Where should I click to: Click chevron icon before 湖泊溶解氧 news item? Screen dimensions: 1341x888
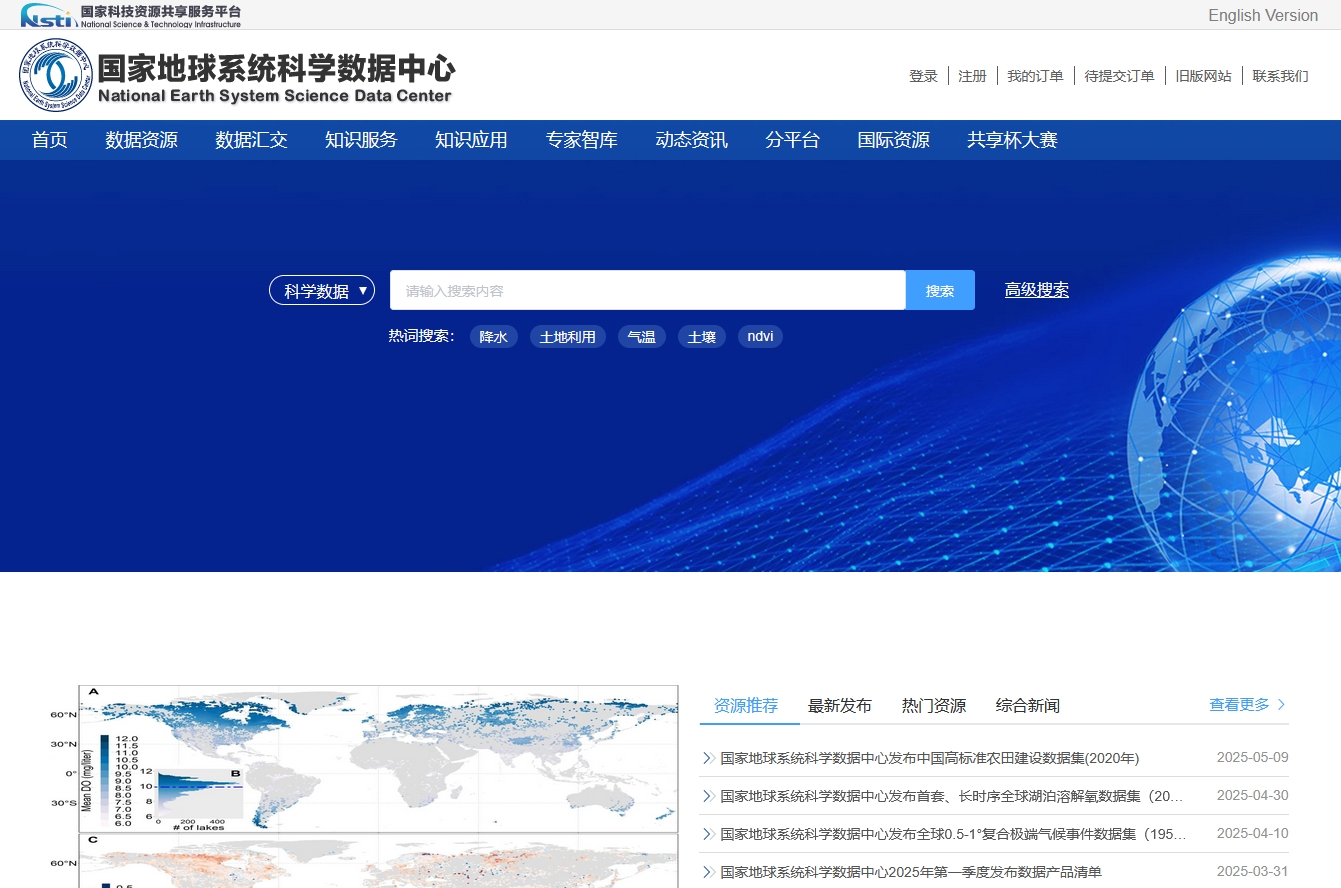pos(708,796)
